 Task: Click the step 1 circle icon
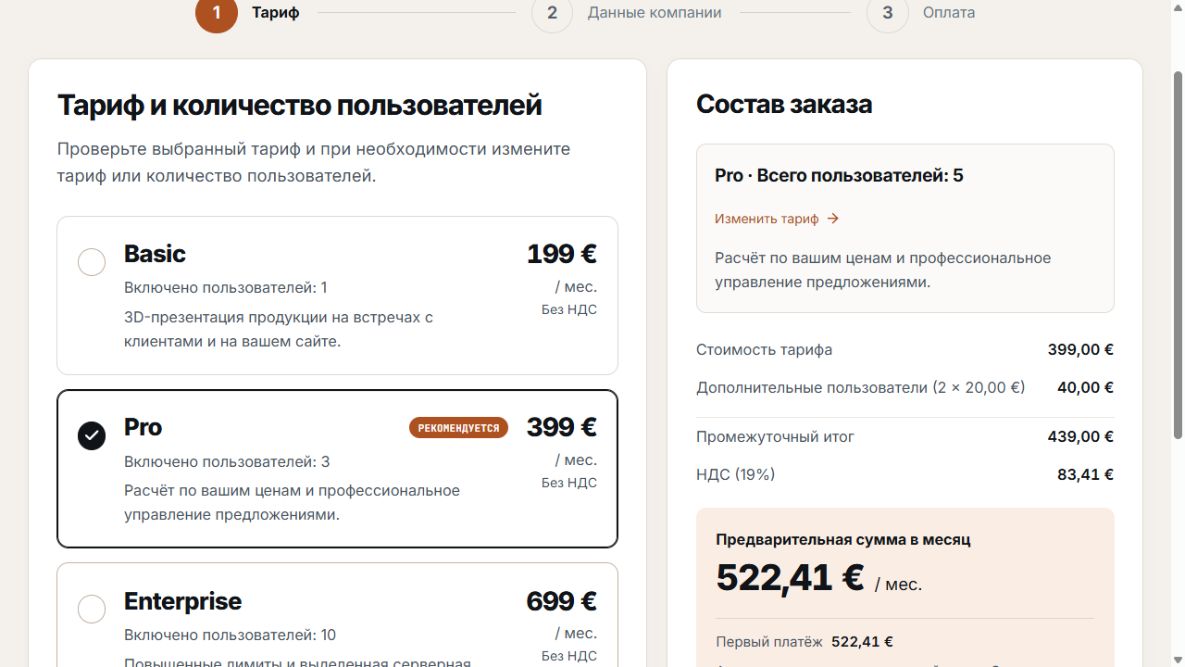coord(216,12)
